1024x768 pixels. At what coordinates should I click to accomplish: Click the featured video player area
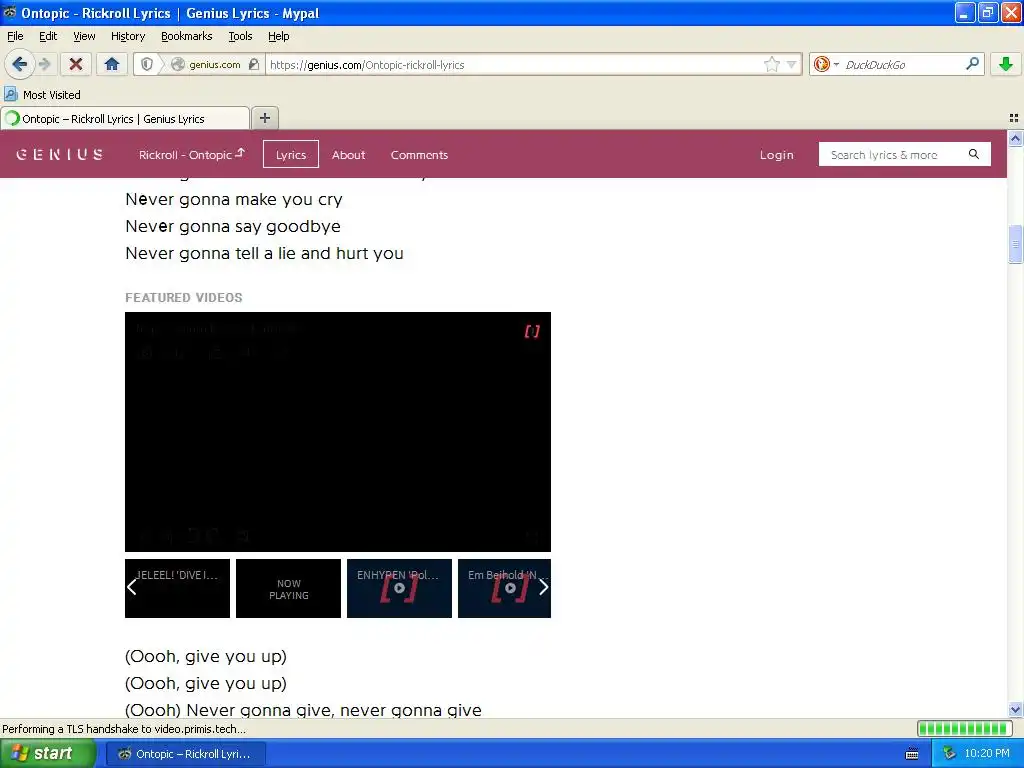tap(338, 432)
